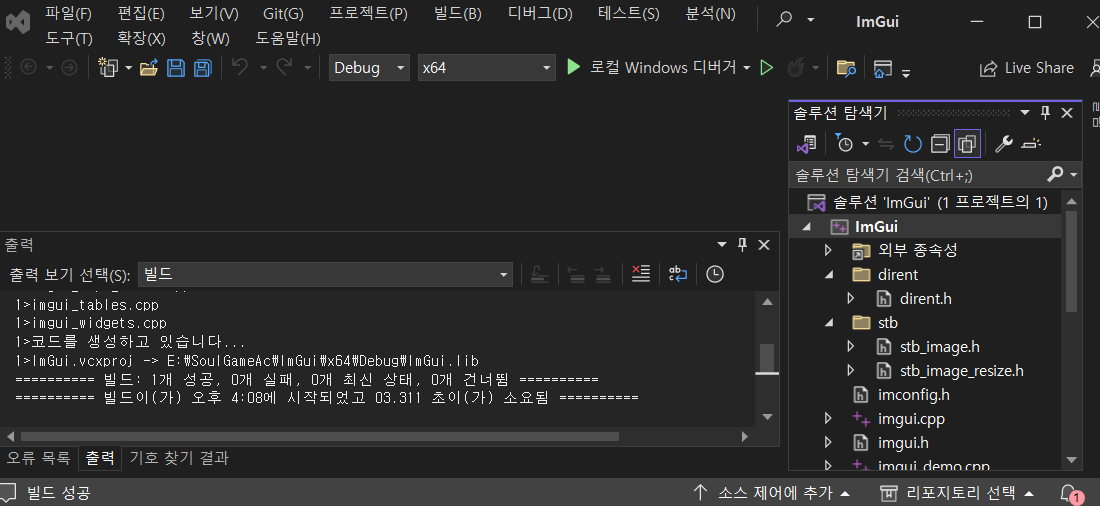Open the new project icon dropdown arrow
This screenshot has width=1100, height=506.
tap(128, 68)
